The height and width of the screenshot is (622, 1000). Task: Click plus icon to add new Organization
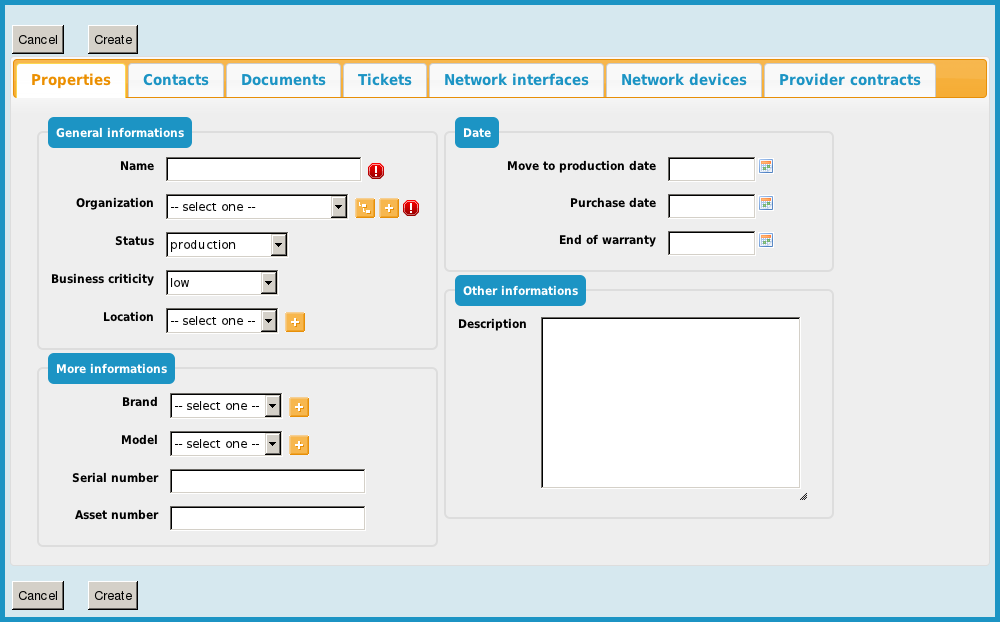pos(389,208)
